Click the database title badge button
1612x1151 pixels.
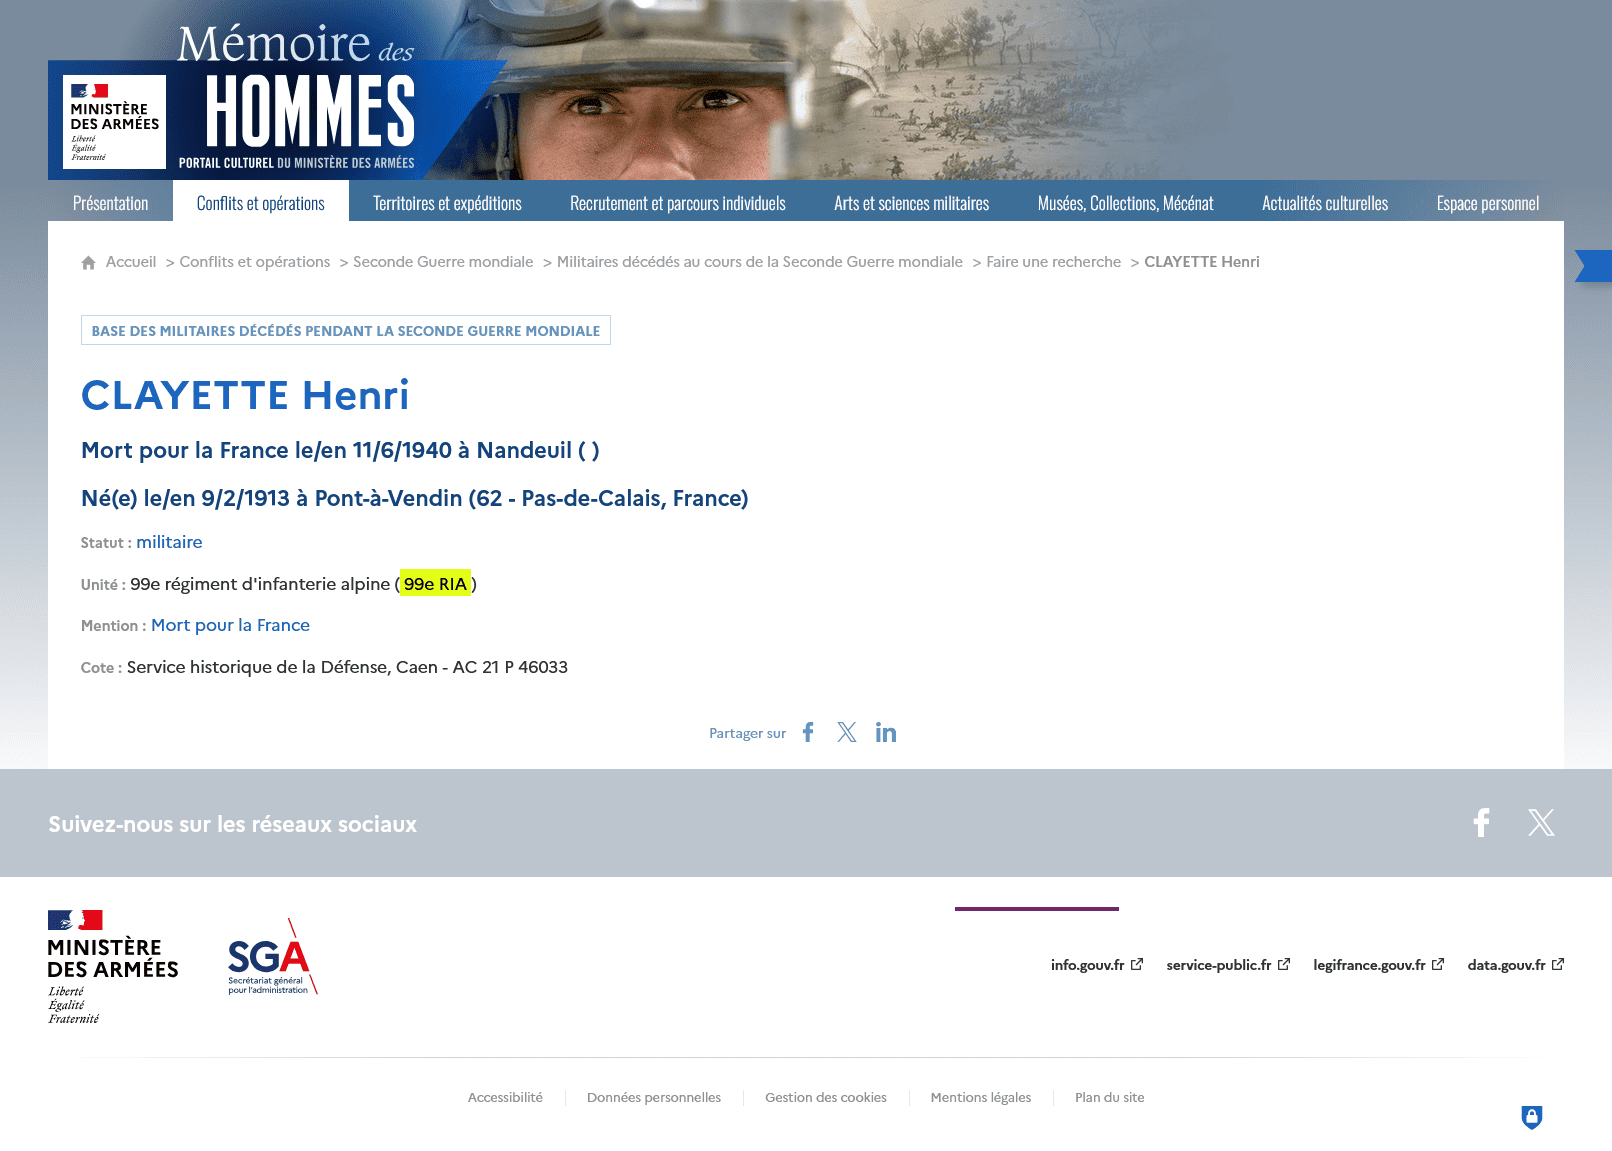point(346,331)
